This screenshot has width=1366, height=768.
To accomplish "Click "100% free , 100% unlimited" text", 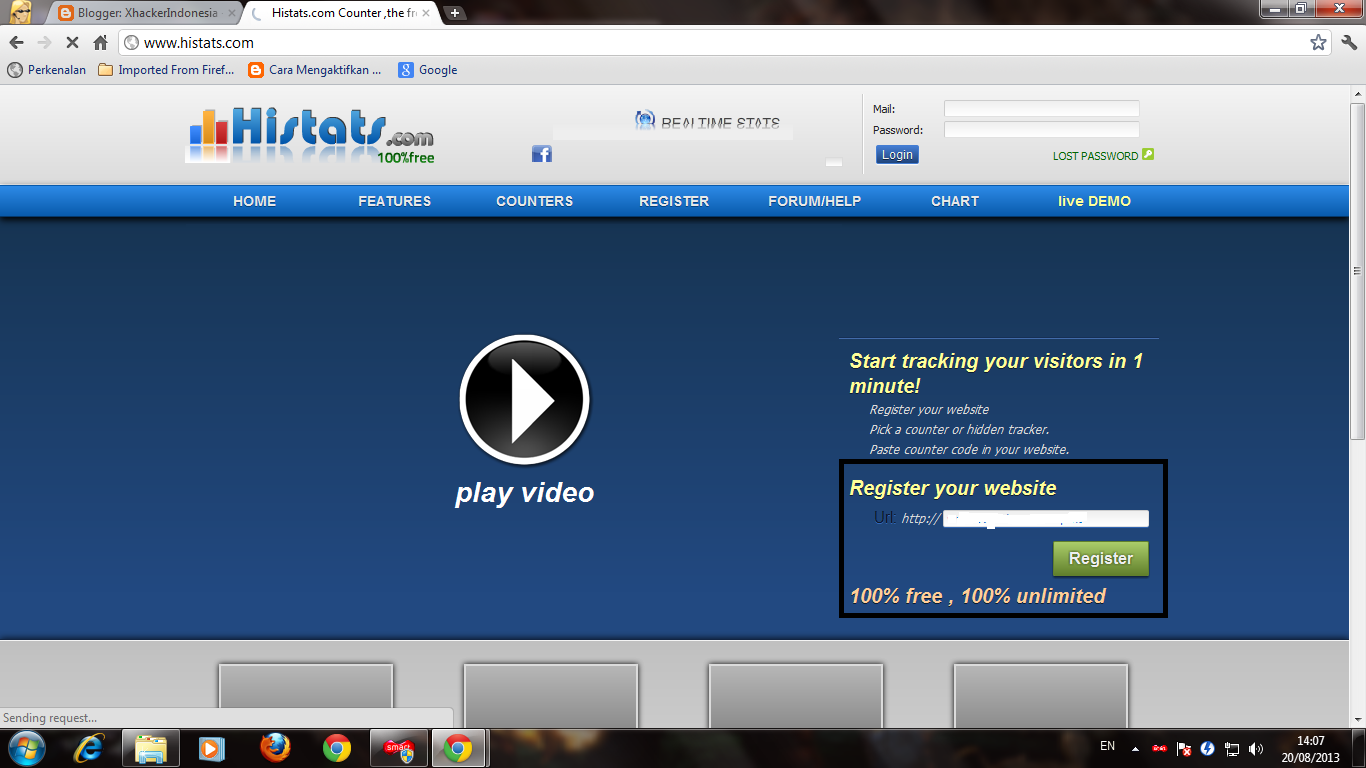I will tap(978, 596).
